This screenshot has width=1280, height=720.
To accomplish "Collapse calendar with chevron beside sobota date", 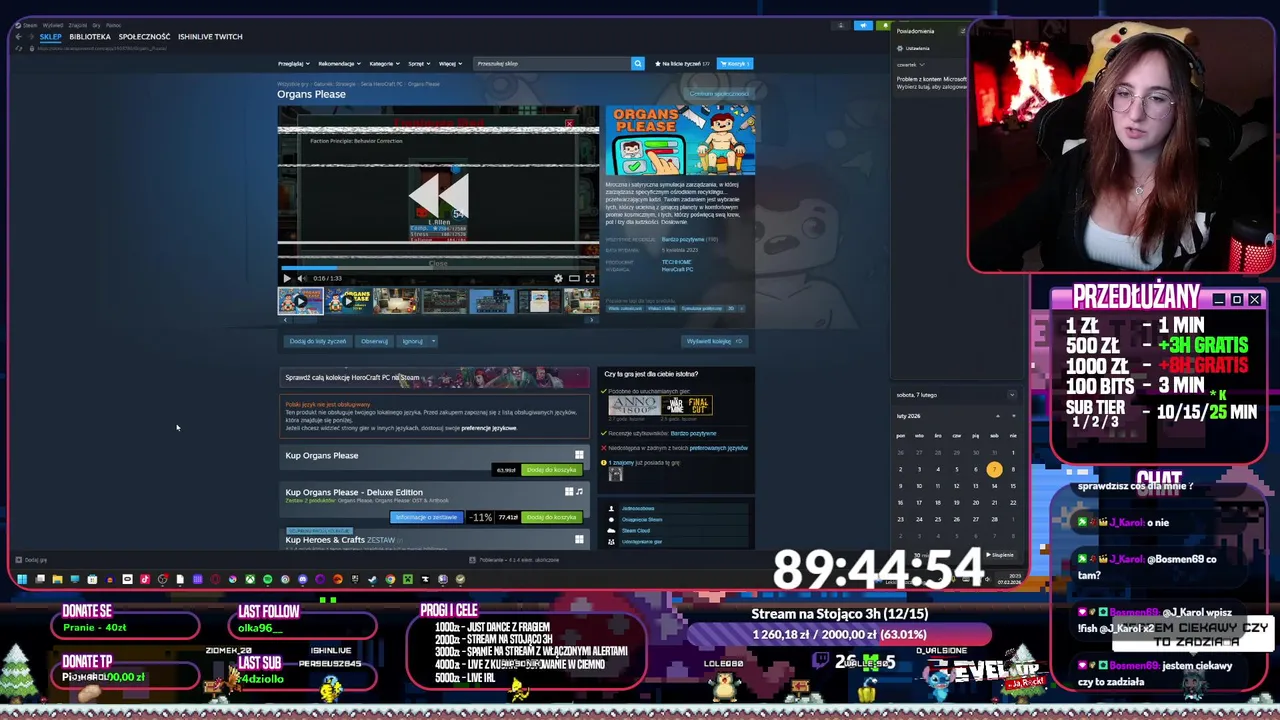I will tap(1011, 395).
